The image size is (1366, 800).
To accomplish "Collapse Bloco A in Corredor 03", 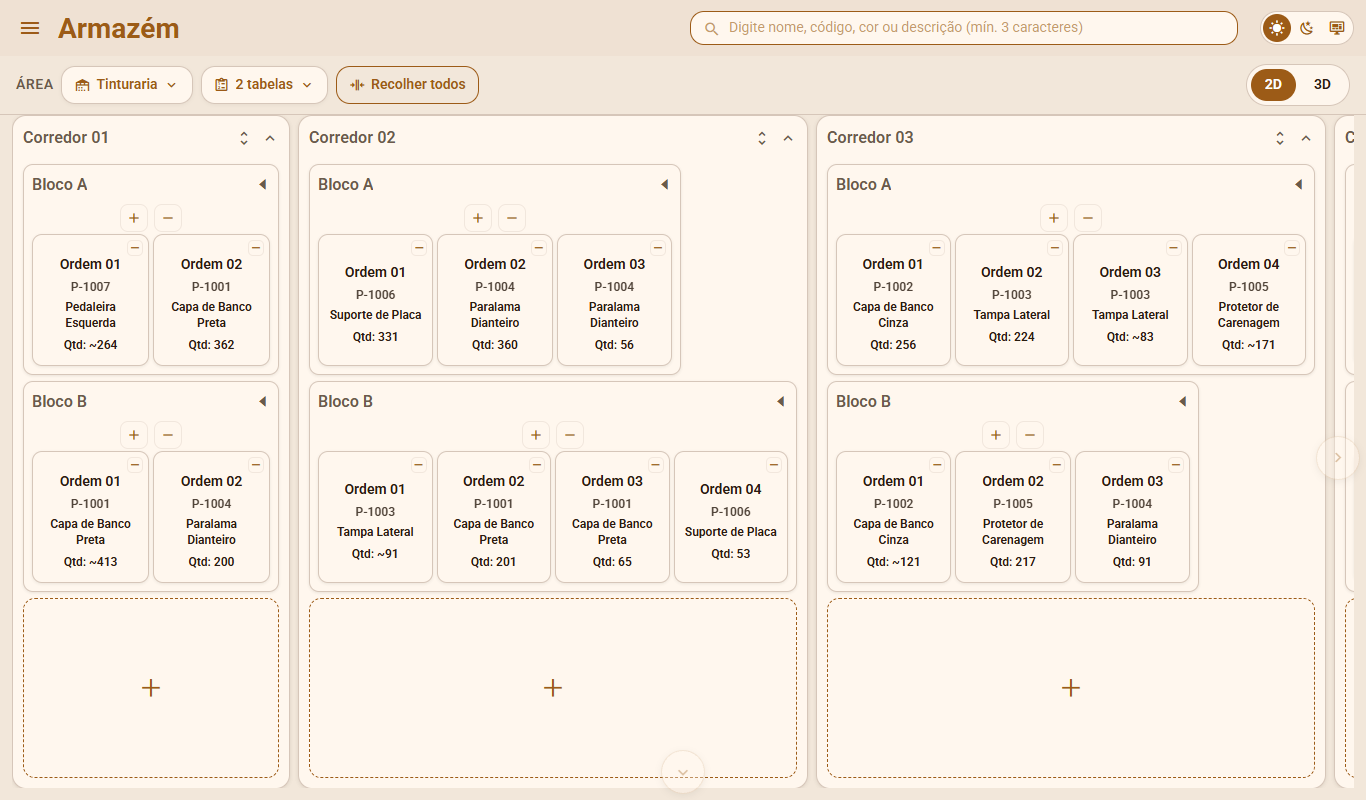I will (x=1298, y=184).
